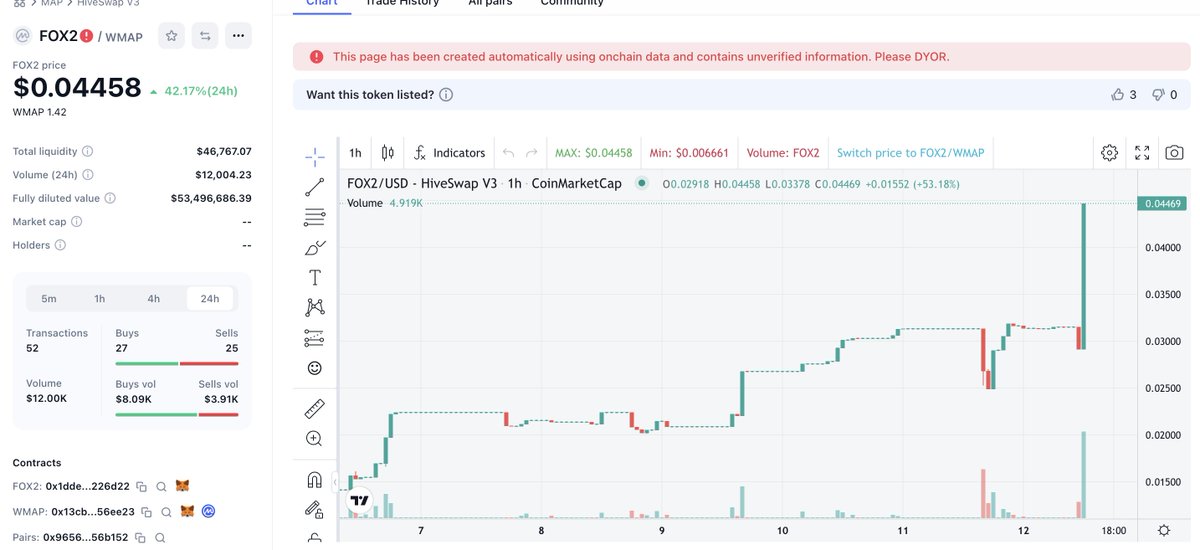1200x550 pixels.
Task: Open the forecast and position tools
Action: click(x=314, y=338)
